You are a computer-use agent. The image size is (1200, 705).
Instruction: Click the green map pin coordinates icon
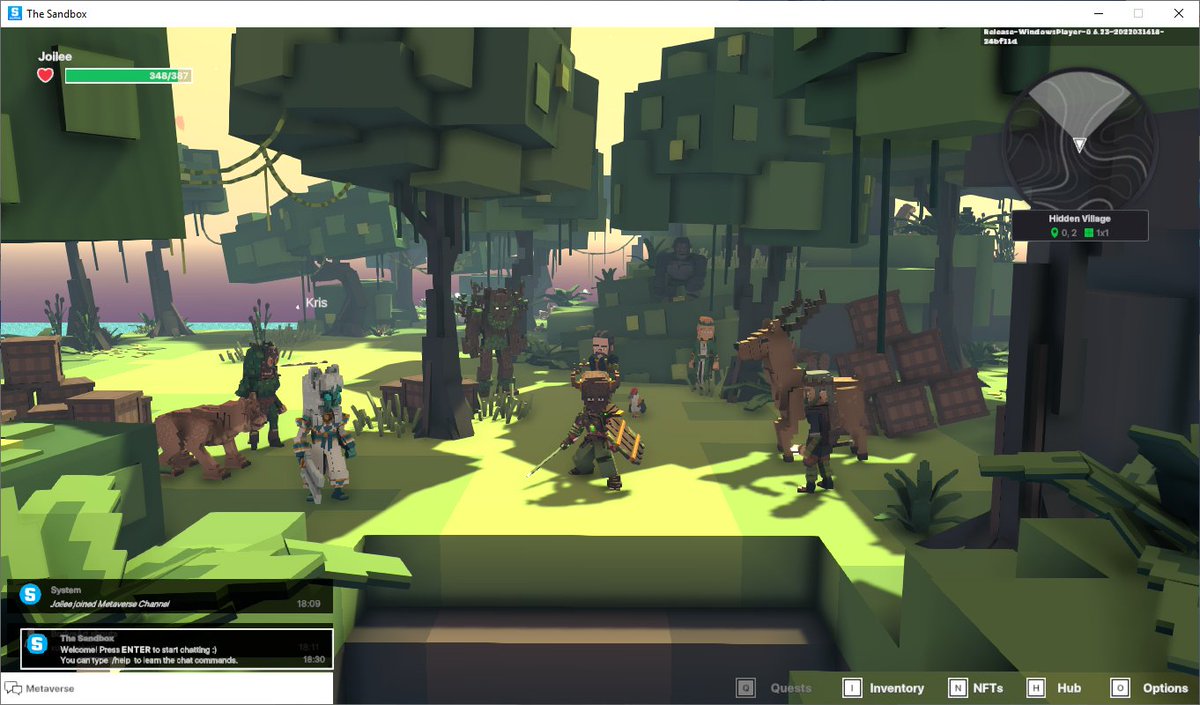pos(1054,233)
